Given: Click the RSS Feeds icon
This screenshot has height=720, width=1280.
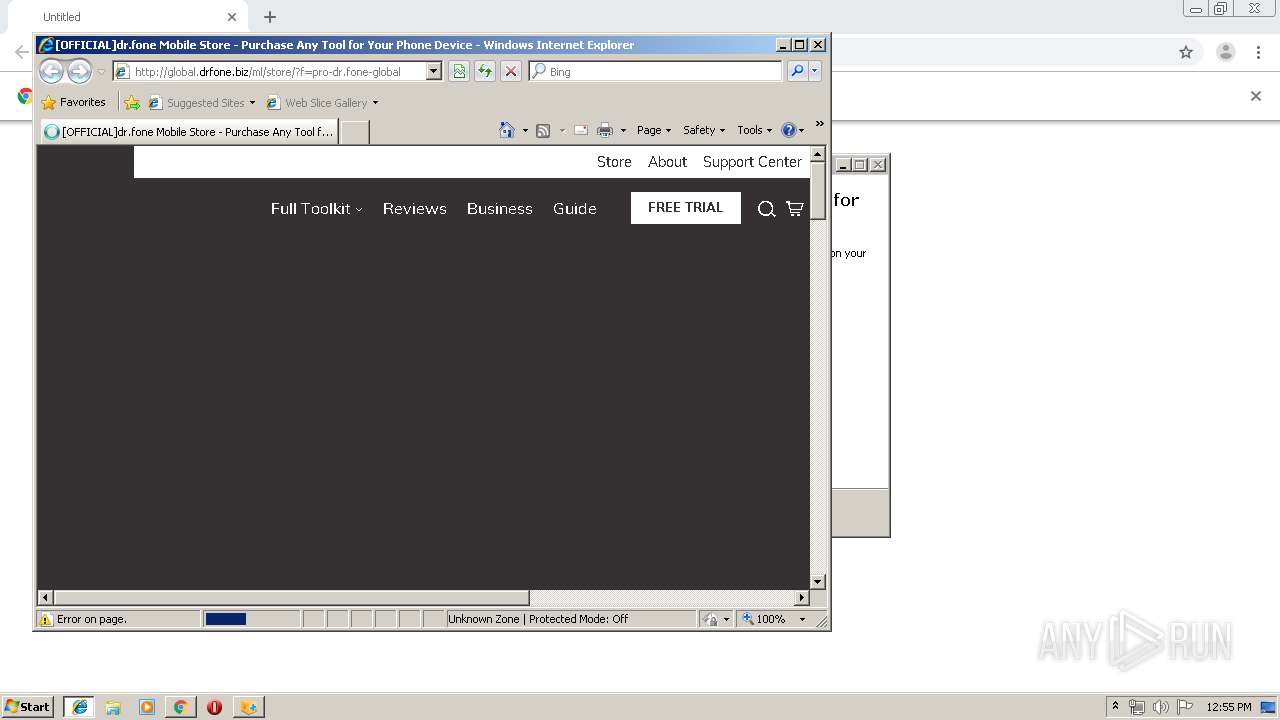Looking at the screenshot, I should pyautogui.click(x=543, y=130).
